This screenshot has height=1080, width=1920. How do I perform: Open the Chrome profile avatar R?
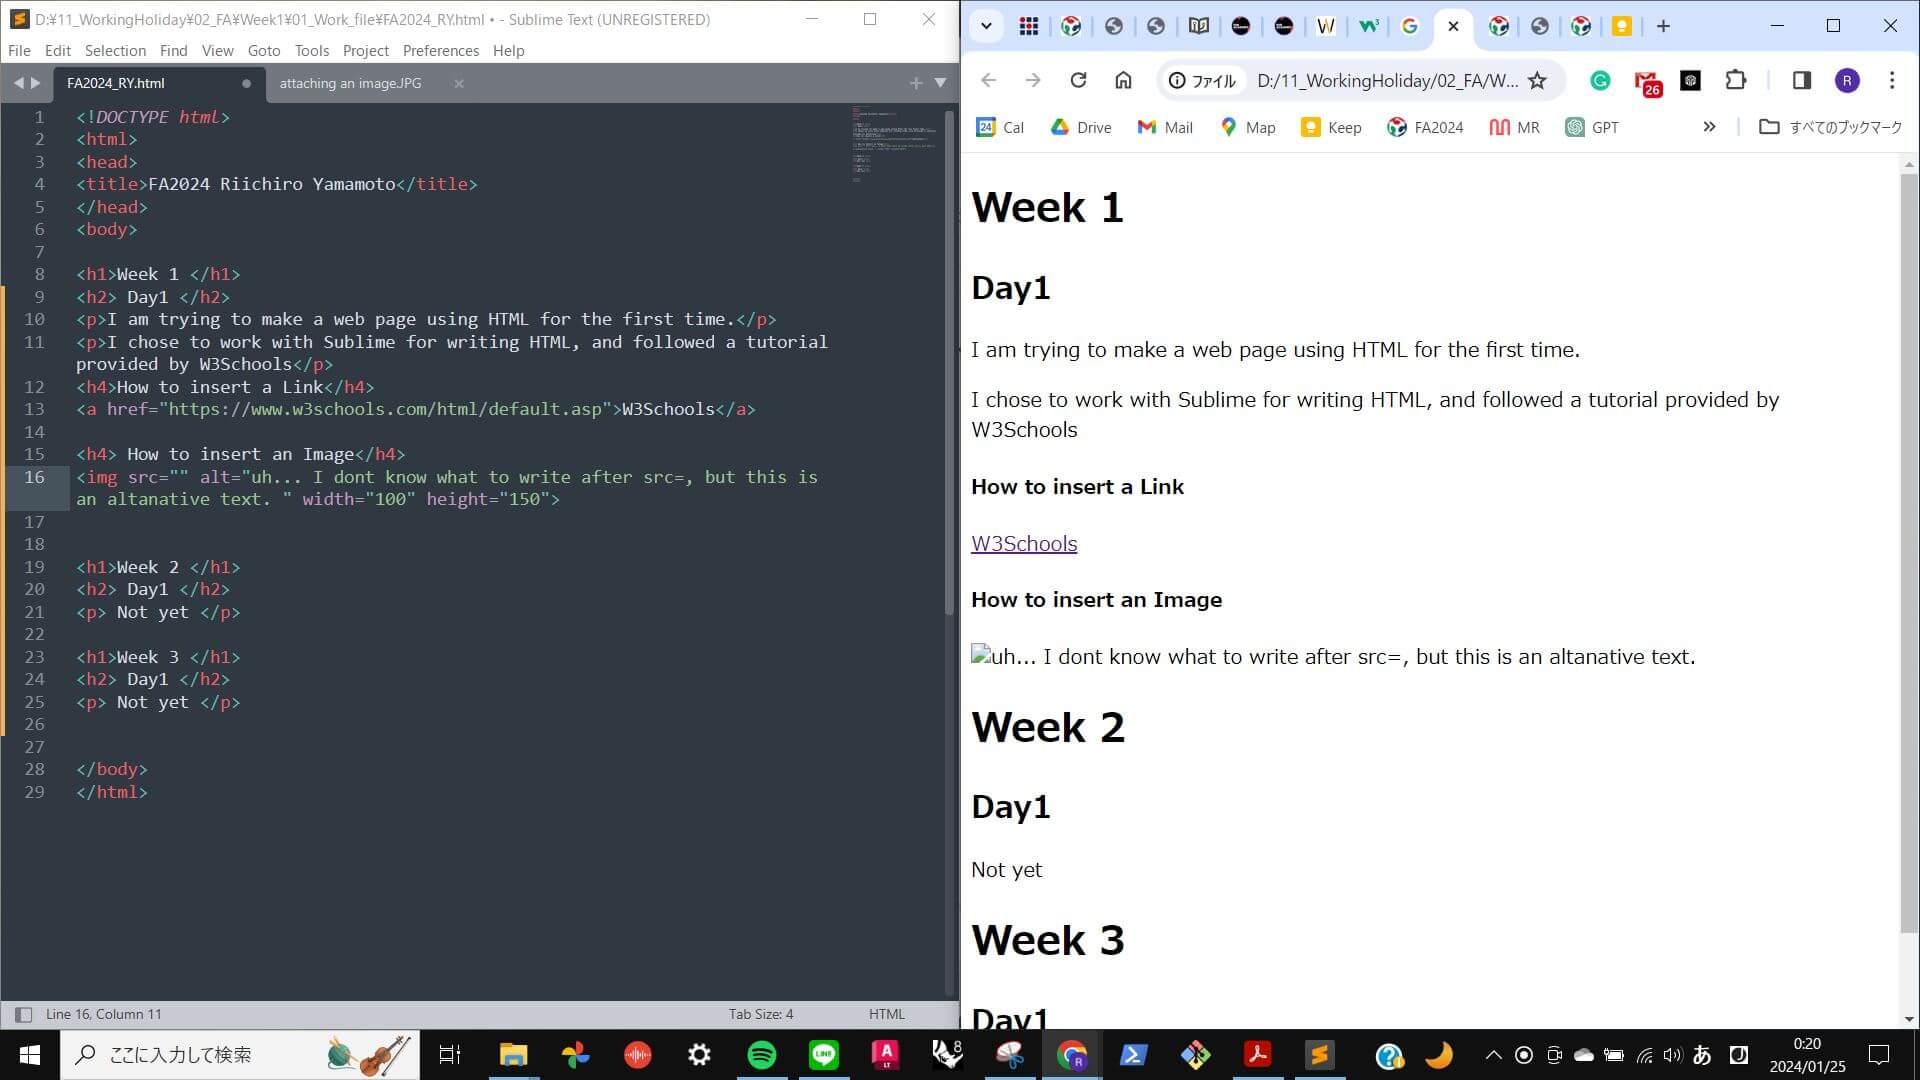1847,81
